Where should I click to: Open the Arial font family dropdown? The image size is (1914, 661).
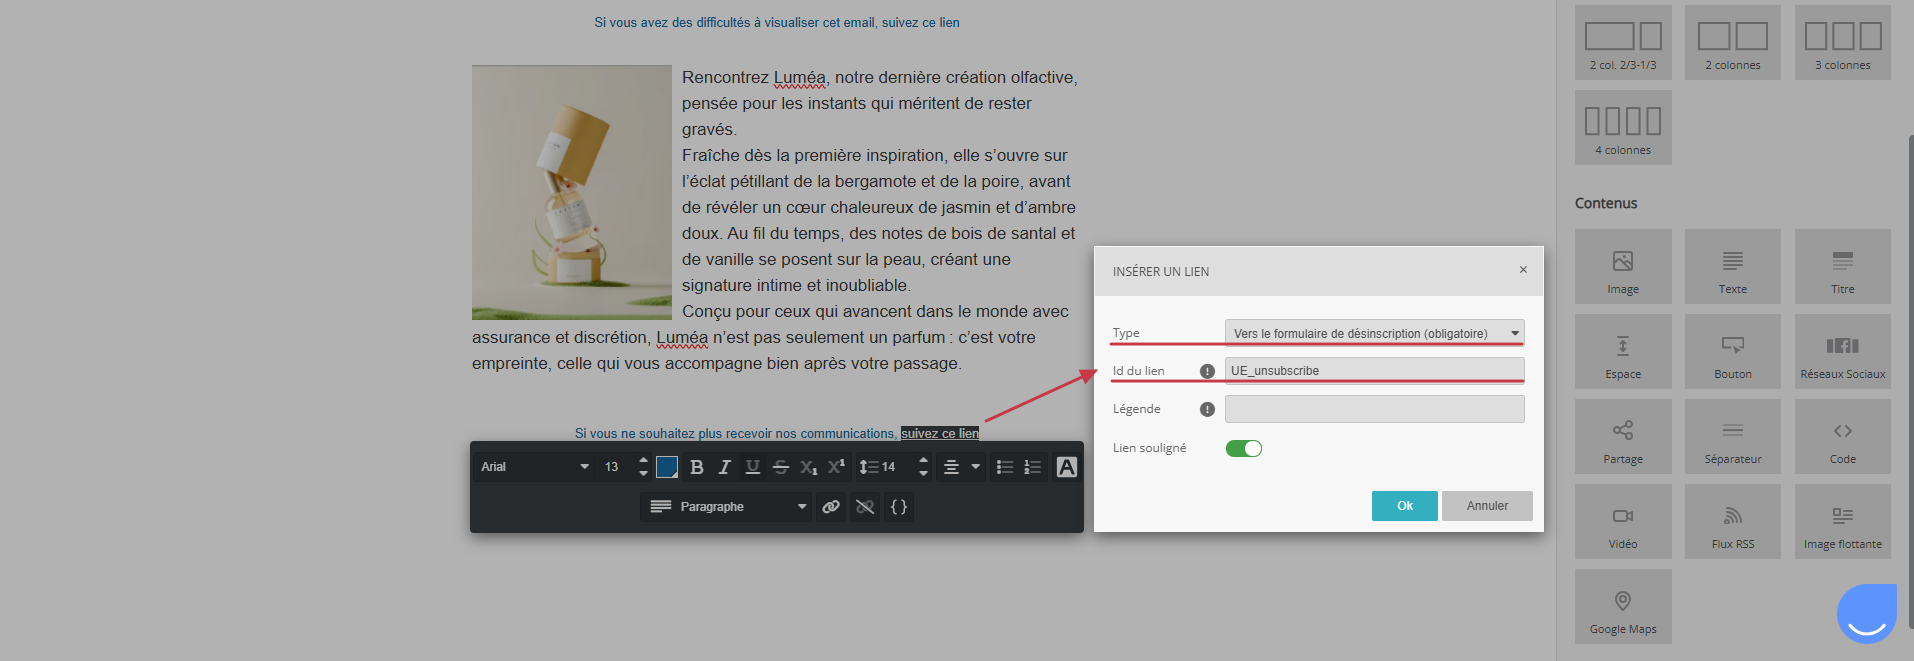[535, 467]
